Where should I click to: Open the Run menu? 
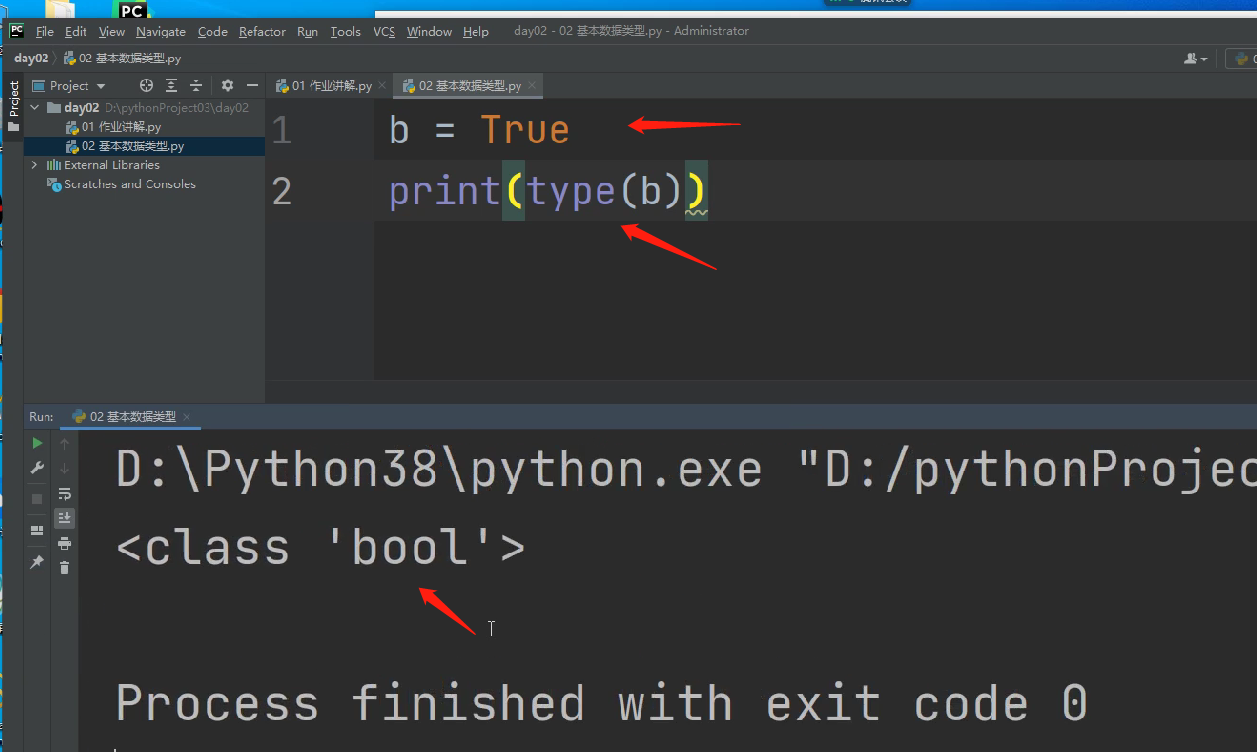point(307,32)
